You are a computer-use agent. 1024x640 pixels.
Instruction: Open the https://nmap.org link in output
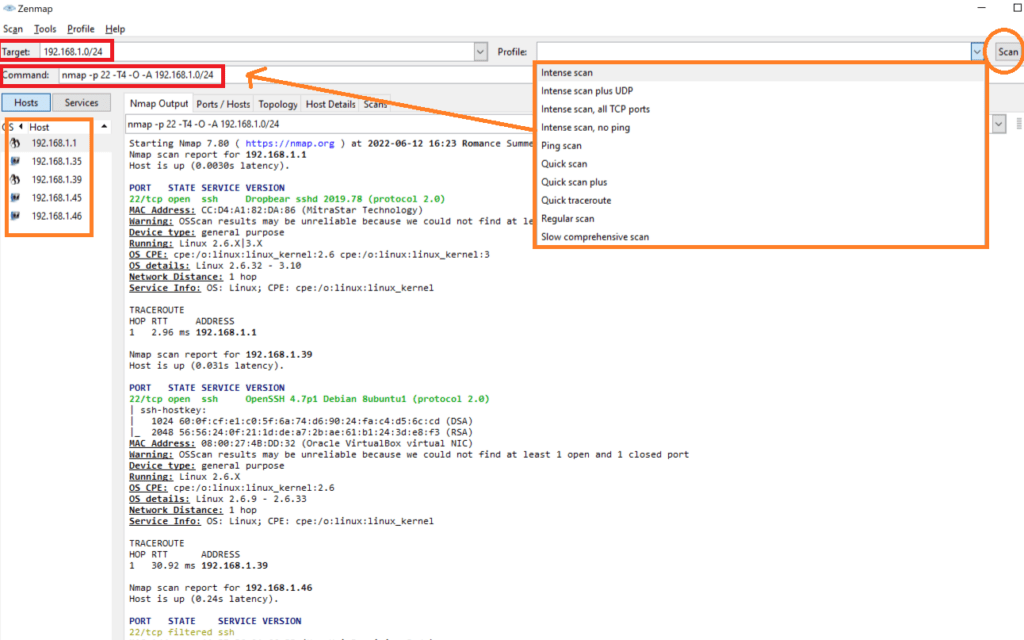pos(290,144)
